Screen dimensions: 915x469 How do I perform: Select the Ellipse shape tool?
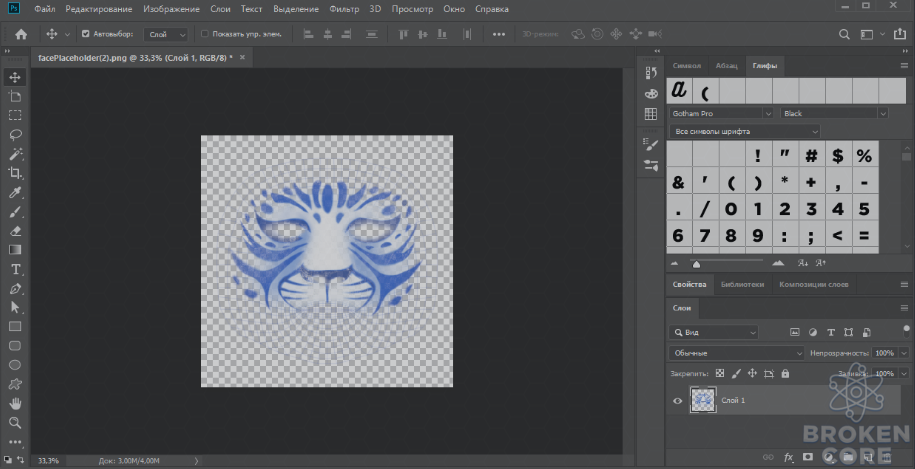click(x=15, y=365)
